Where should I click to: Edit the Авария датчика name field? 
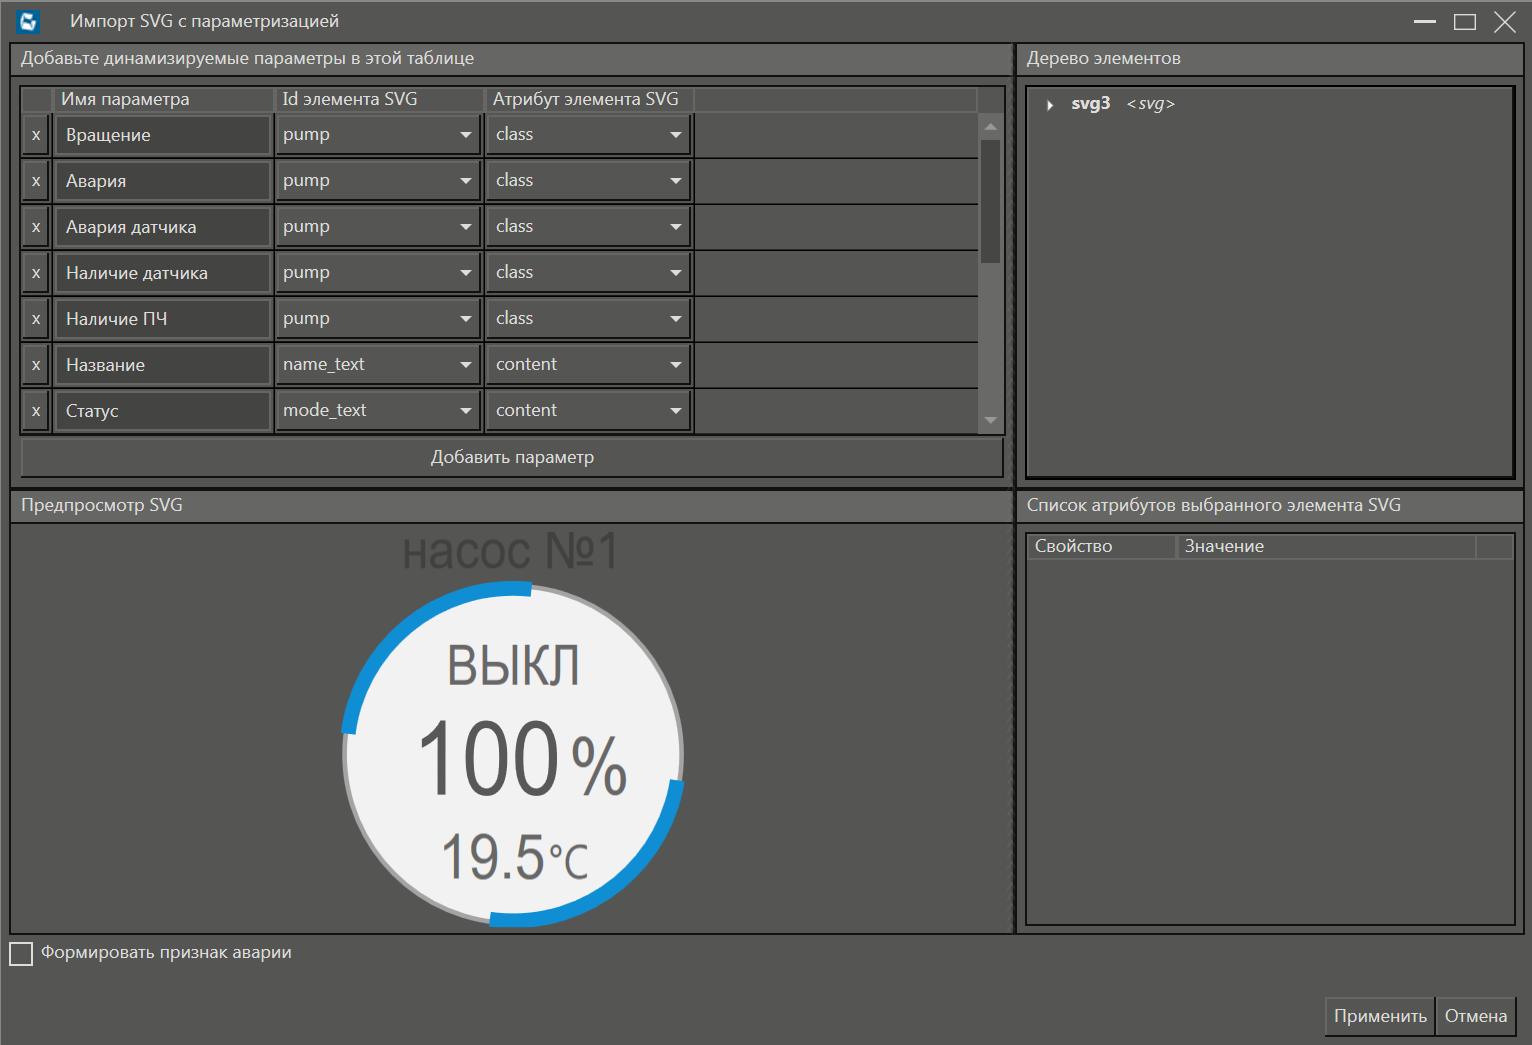(x=163, y=227)
